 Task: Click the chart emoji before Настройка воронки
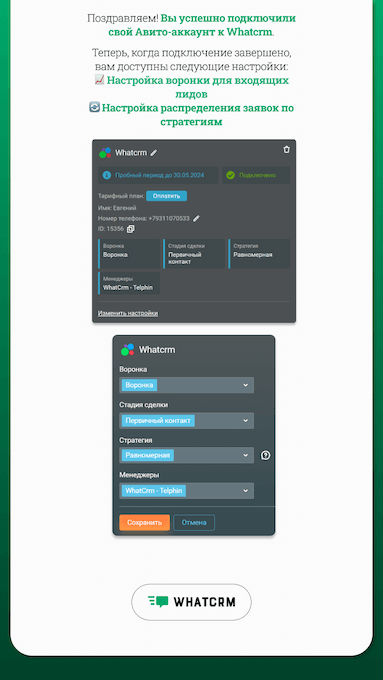point(99,80)
